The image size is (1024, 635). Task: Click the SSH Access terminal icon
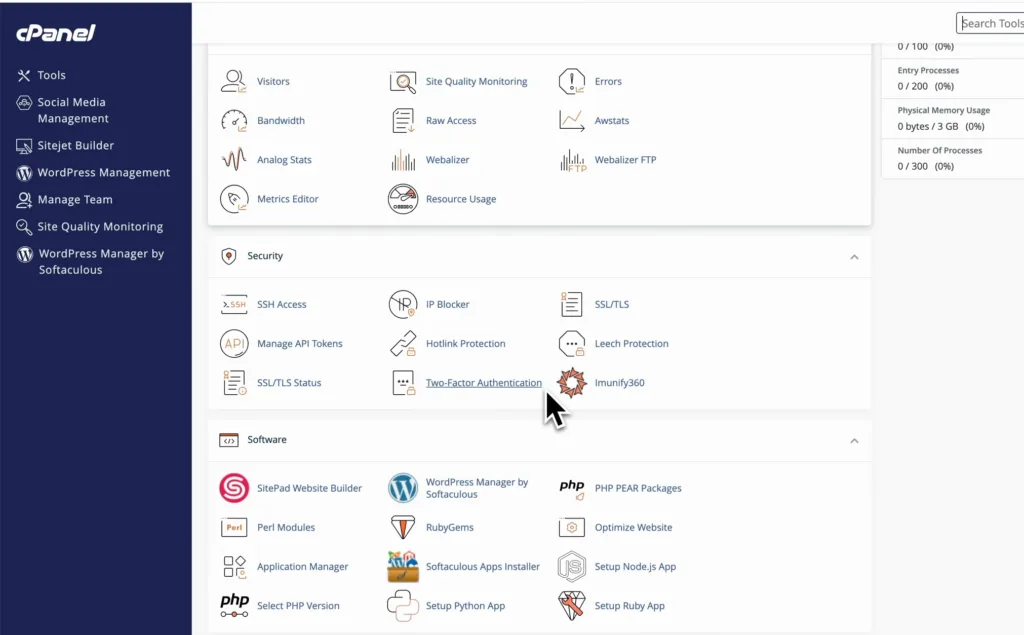click(234, 304)
